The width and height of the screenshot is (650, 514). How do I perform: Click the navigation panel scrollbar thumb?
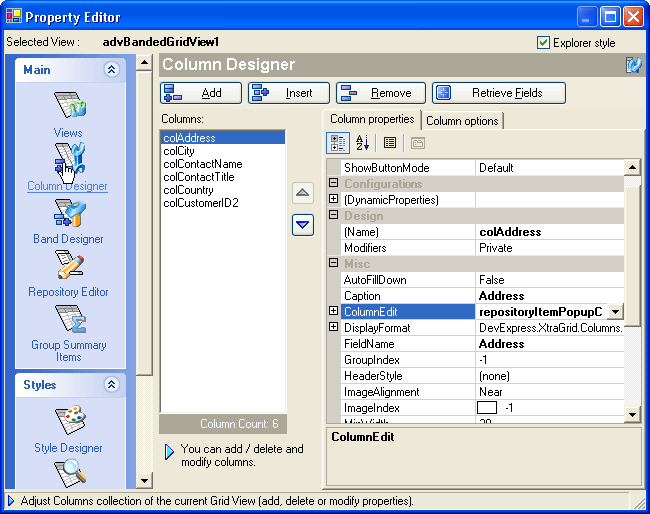(x=144, y=223)
